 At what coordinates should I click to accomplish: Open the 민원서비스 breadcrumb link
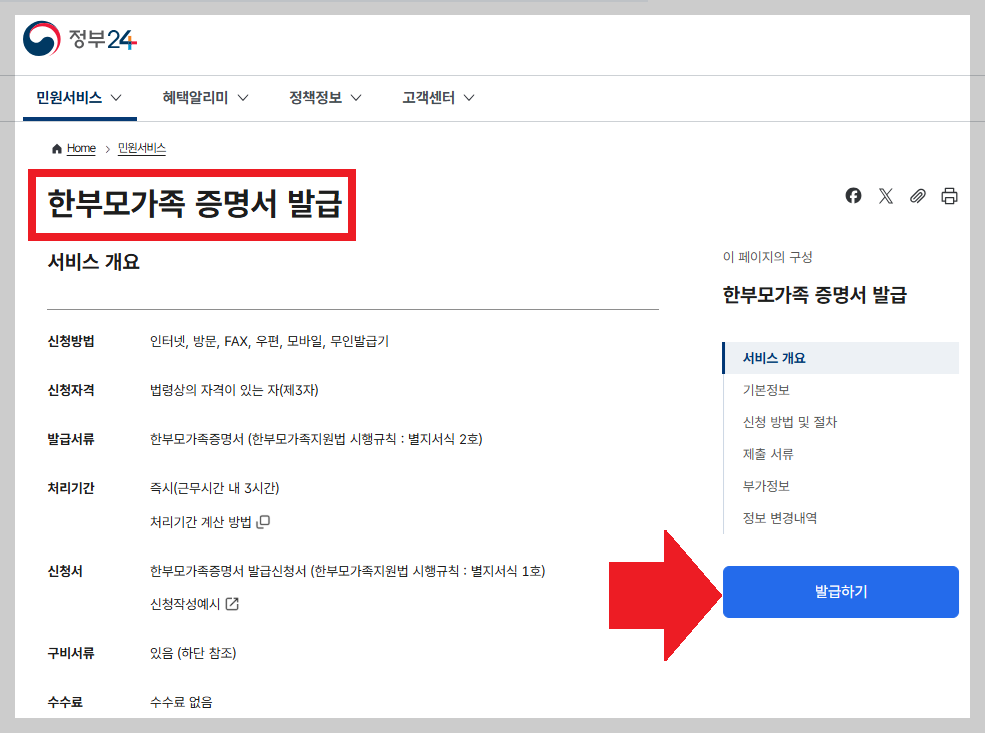(x=140, y=148)
